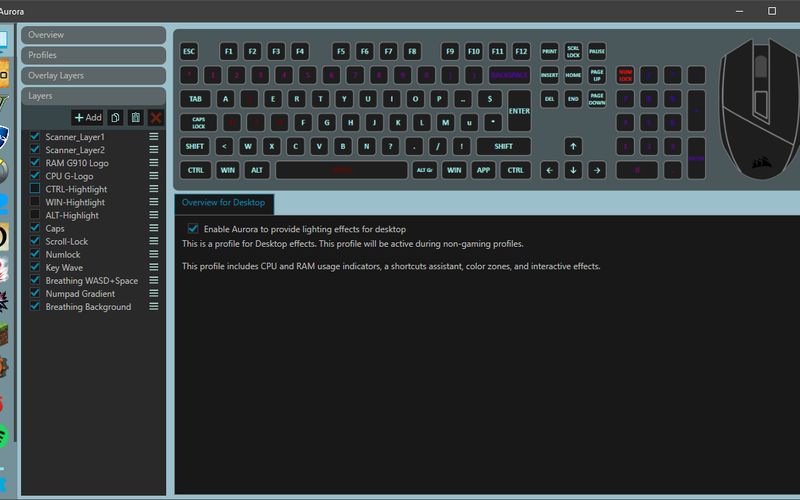Click the NUM LOCK key on the numpad
800x500 pixels.
tap(625, 76)
